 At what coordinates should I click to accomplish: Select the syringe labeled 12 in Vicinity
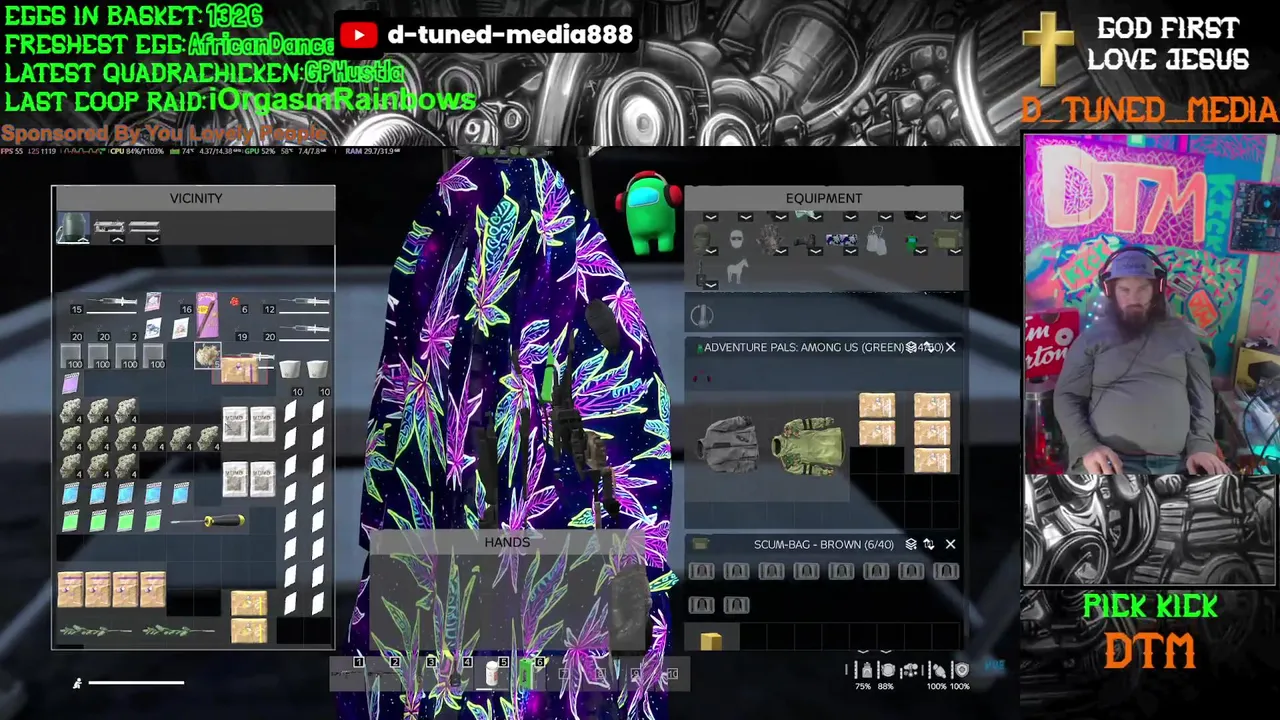[305, 302]
